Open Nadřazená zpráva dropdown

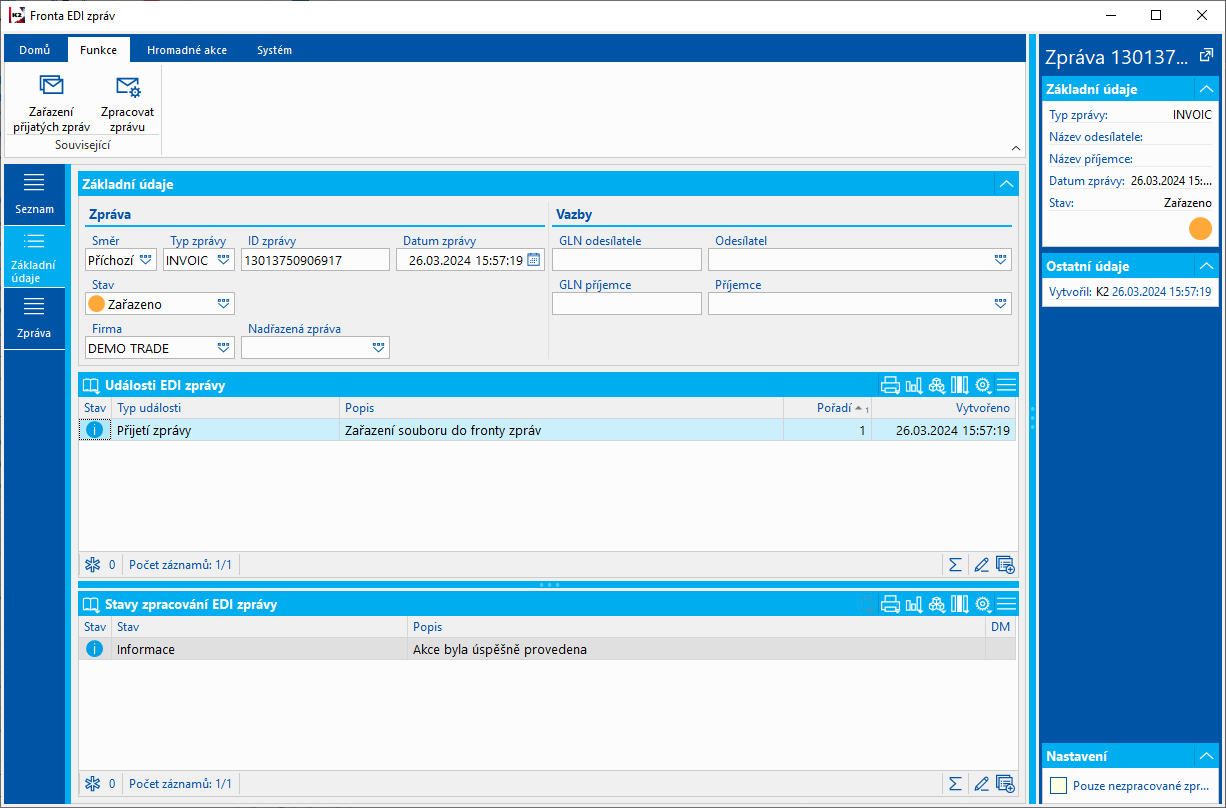coord(378,348)
